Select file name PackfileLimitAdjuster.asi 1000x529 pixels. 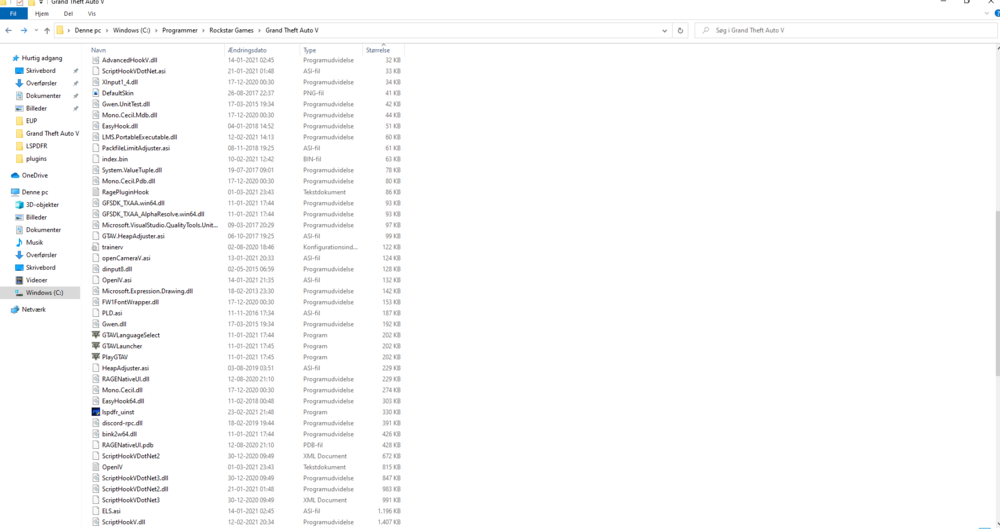click(x=136, y=148)
